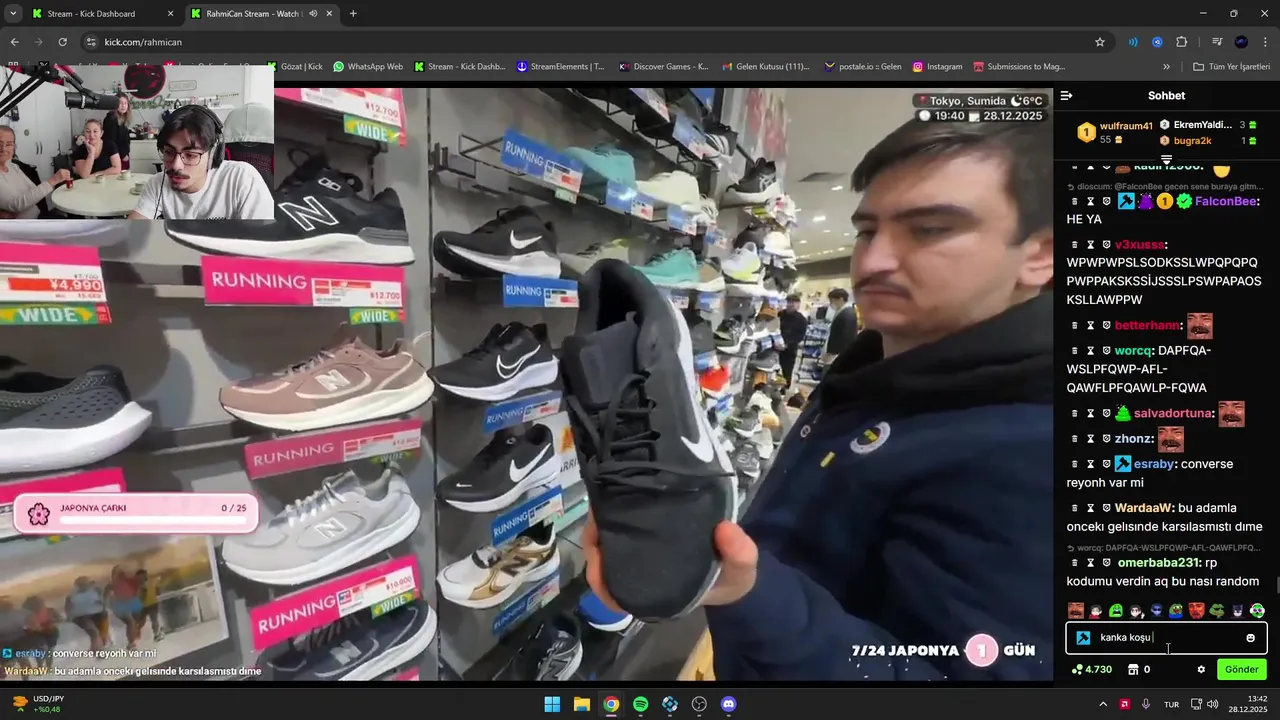Click the worcq username in chat
The width and height of the screenshot is (1280, 720).
point(1133,351)
